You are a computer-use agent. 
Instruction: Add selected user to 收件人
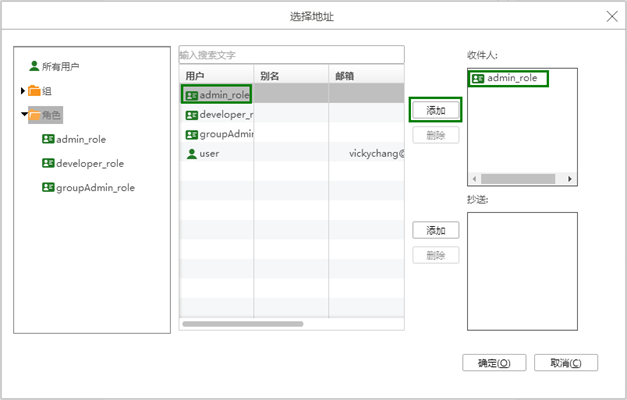(x=436, y=110)
